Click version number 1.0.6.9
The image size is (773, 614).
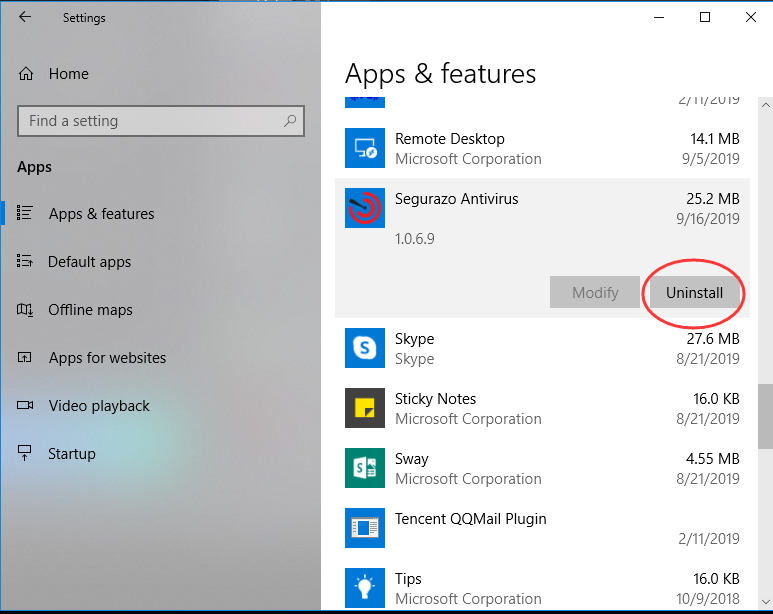(x=415, y=239)
